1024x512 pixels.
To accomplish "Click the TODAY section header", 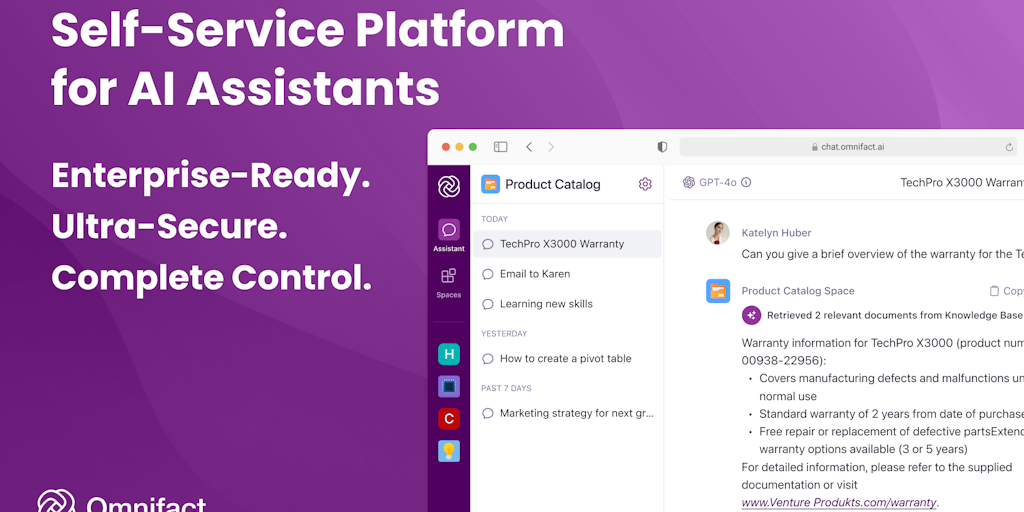I will tap(494, 219).
